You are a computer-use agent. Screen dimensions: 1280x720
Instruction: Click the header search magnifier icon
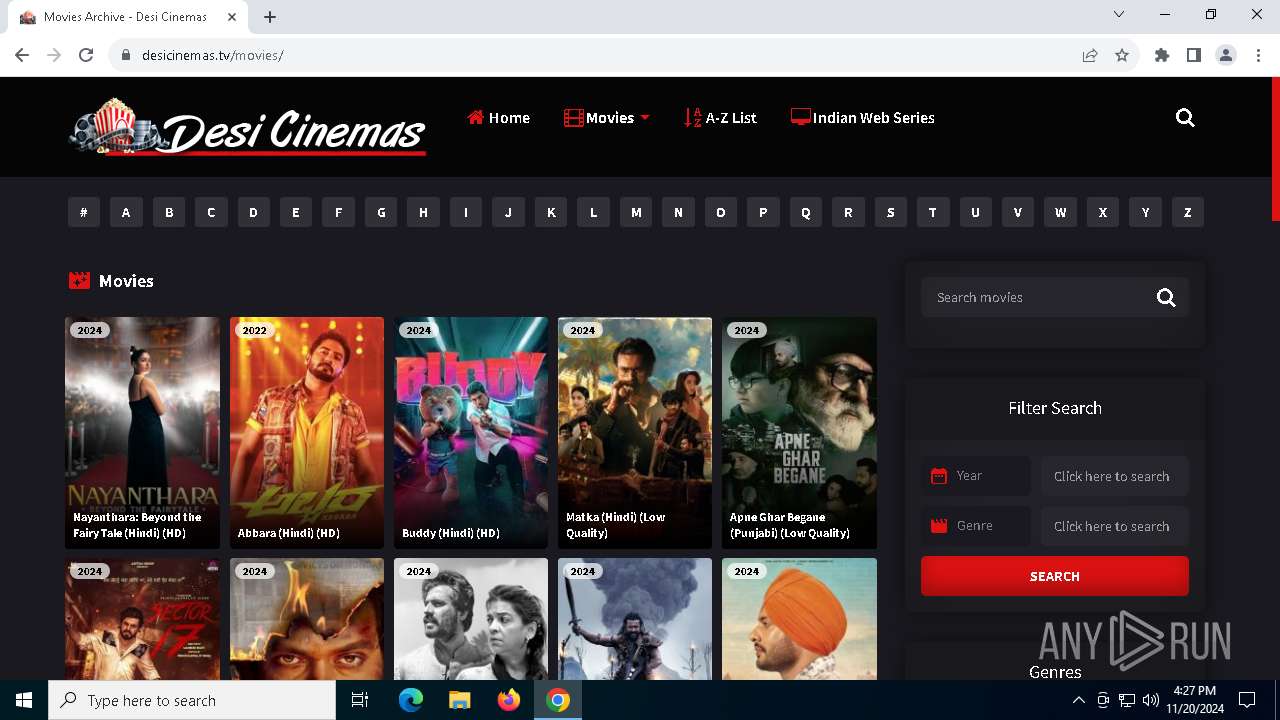(1185, 118)
